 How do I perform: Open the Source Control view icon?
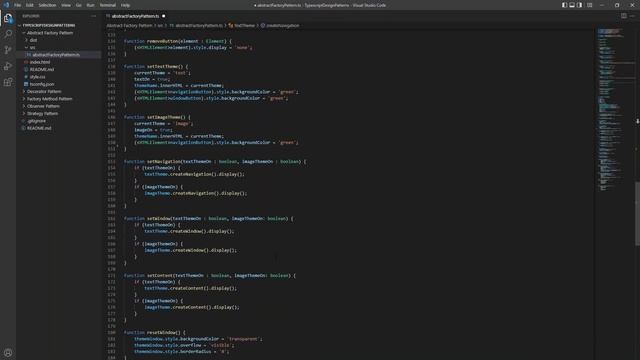click(8, 50)
